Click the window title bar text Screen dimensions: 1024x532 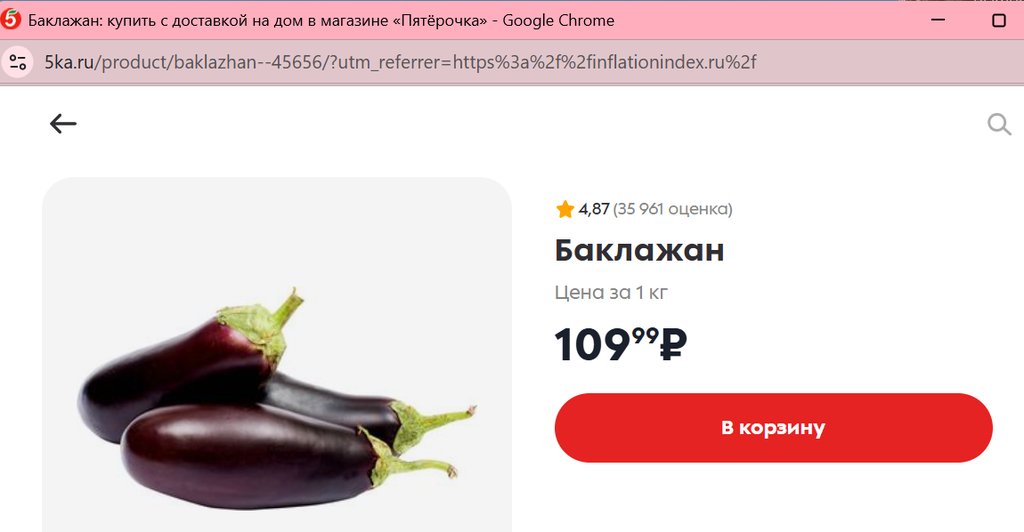click(321, 20)
